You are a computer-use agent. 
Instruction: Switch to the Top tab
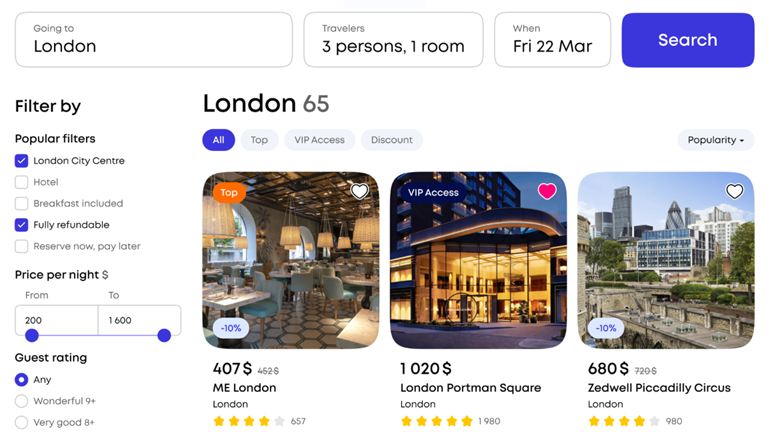point(259,140)
